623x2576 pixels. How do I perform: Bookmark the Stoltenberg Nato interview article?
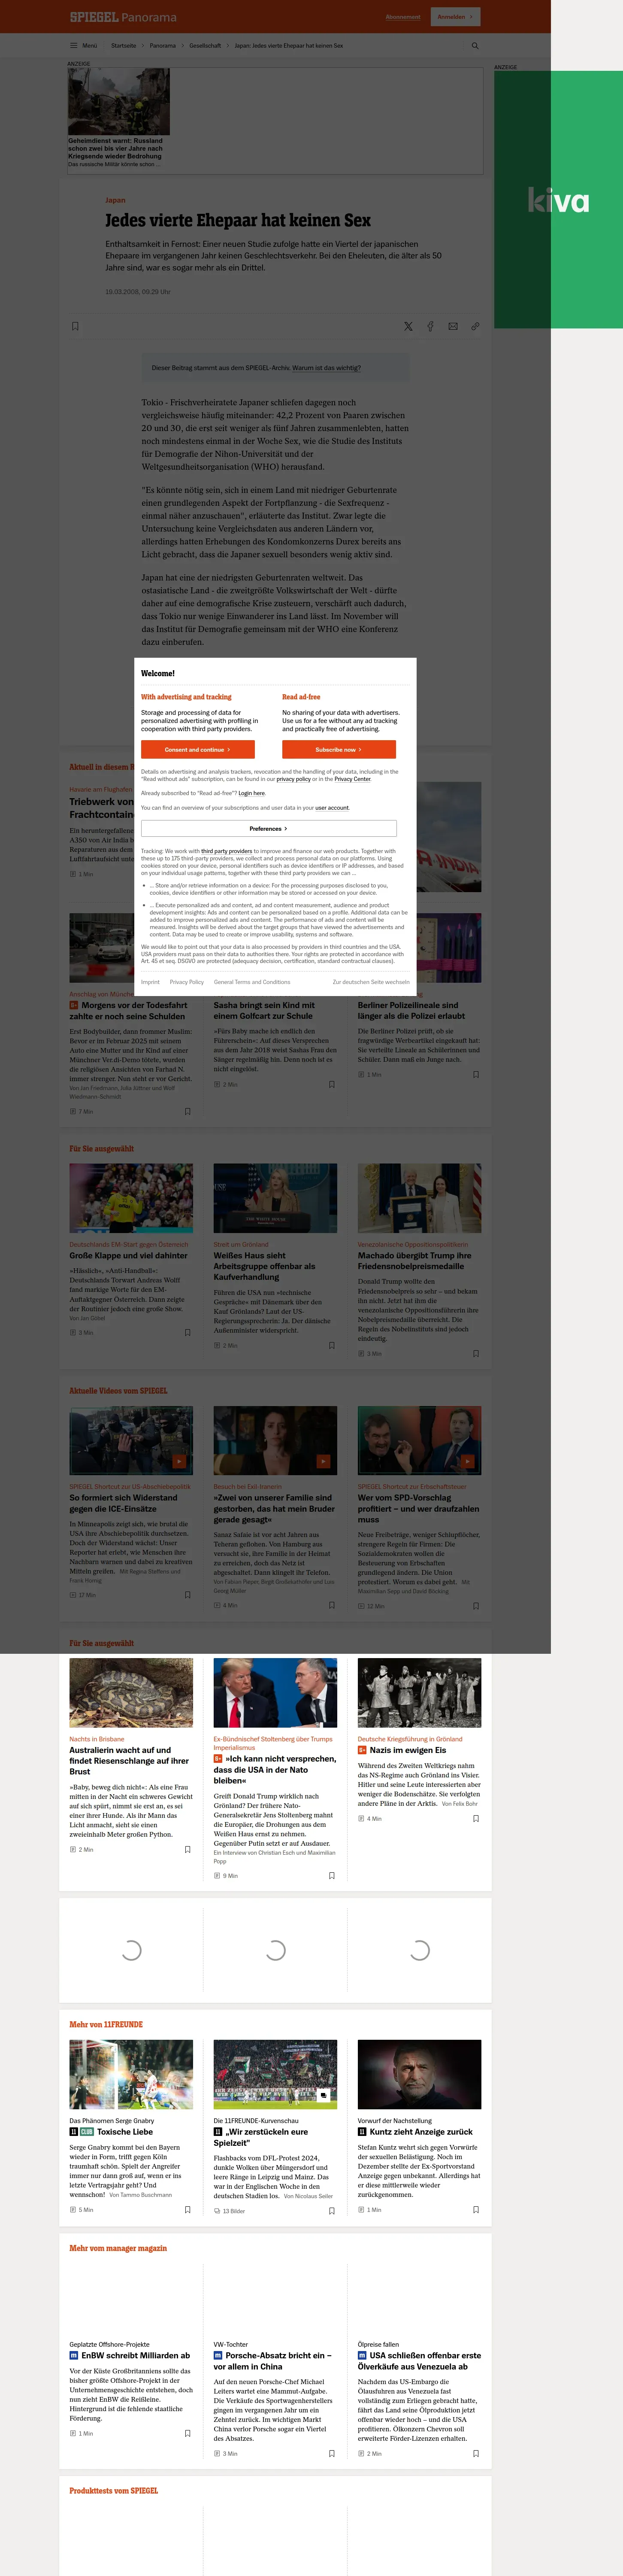[x=332, y=1876]
